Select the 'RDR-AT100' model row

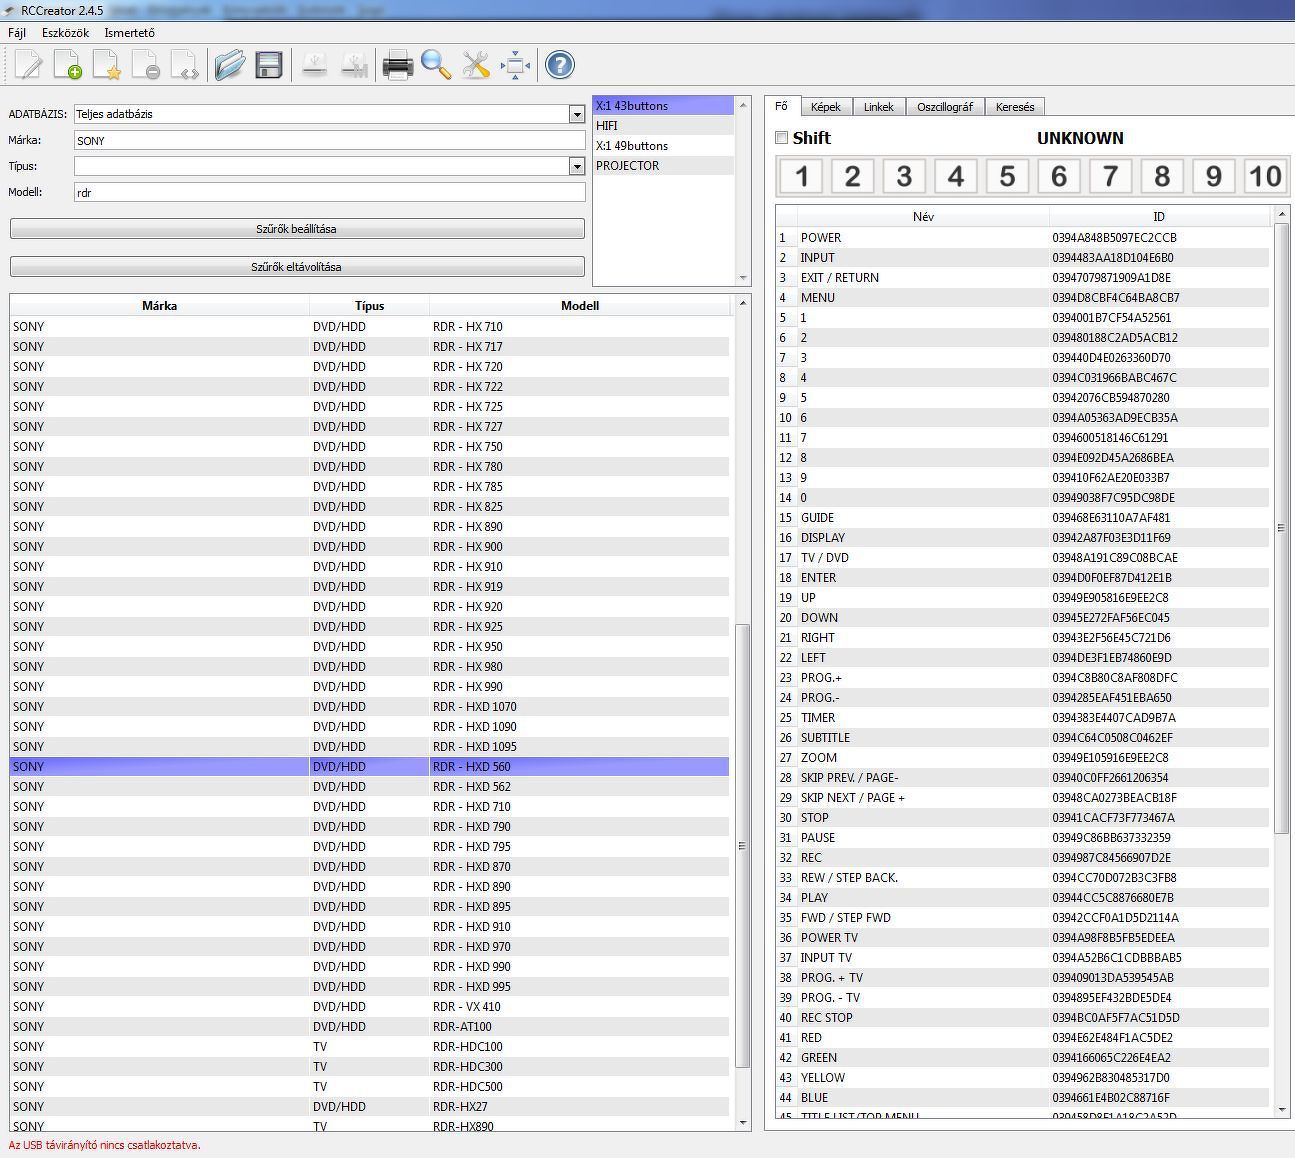[370, 1027]
